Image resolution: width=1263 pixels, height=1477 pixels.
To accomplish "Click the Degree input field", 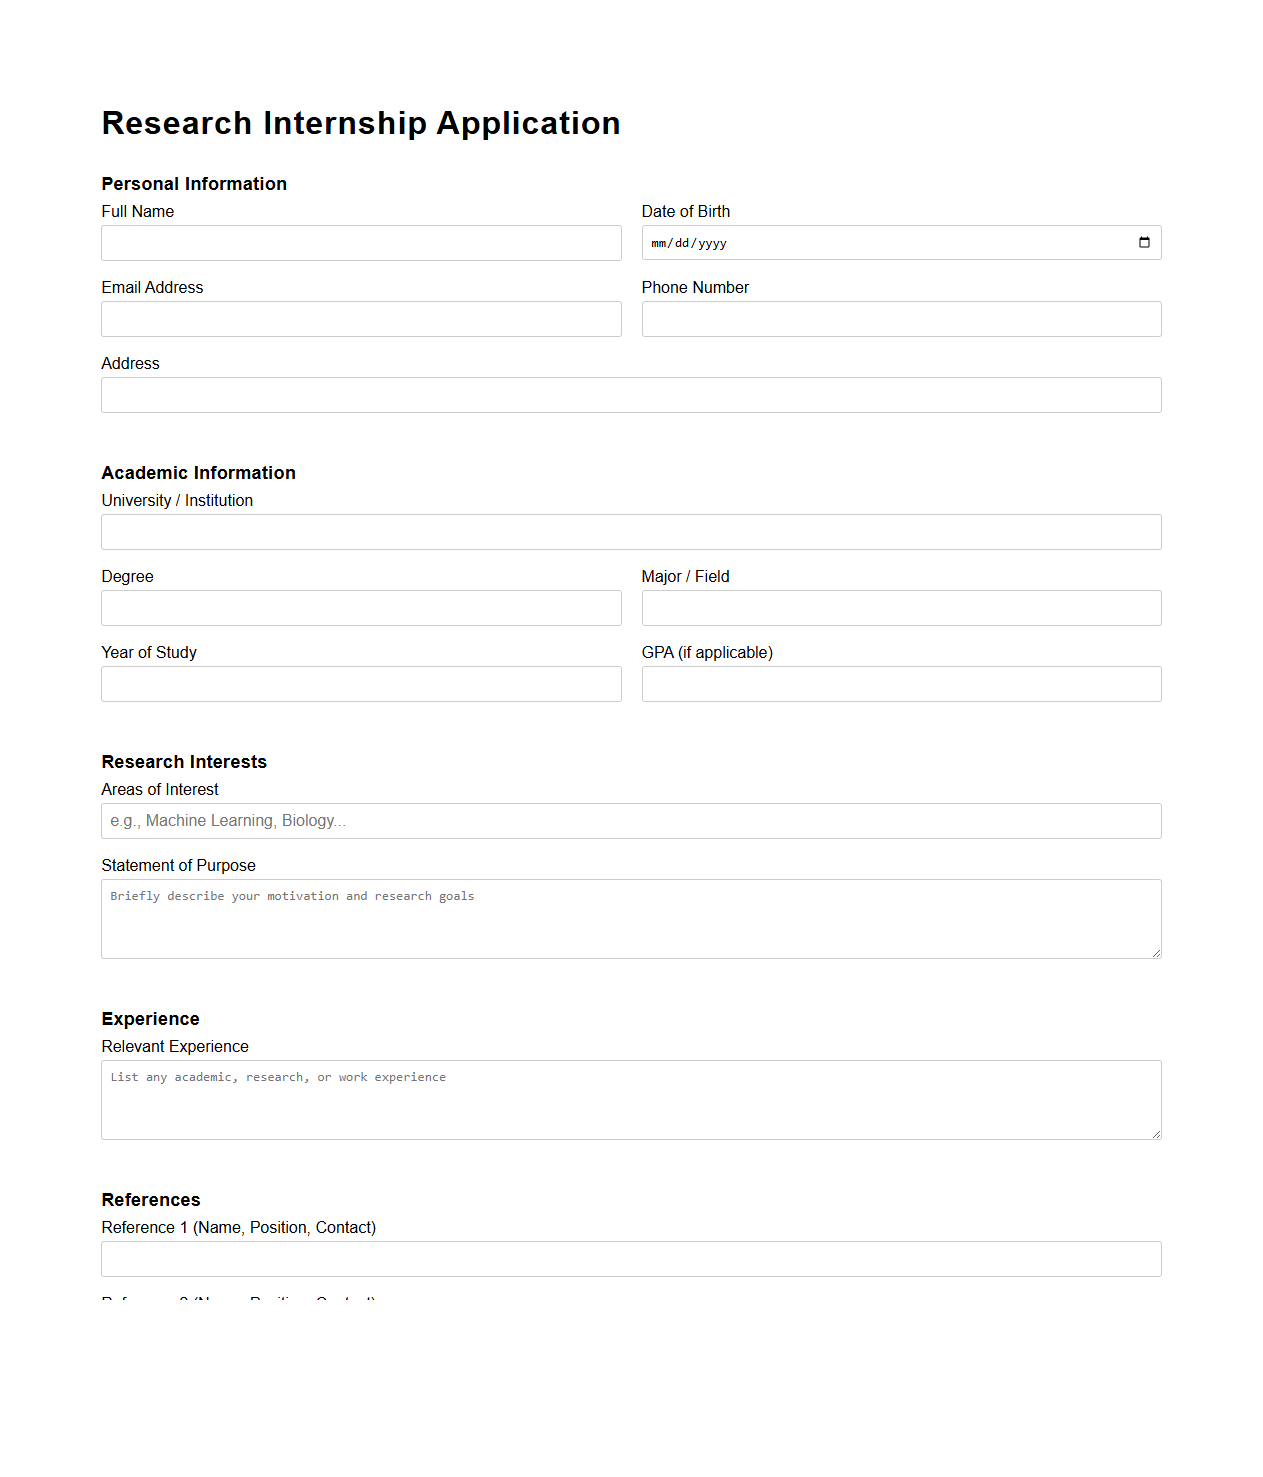I will tap(360, 607).
